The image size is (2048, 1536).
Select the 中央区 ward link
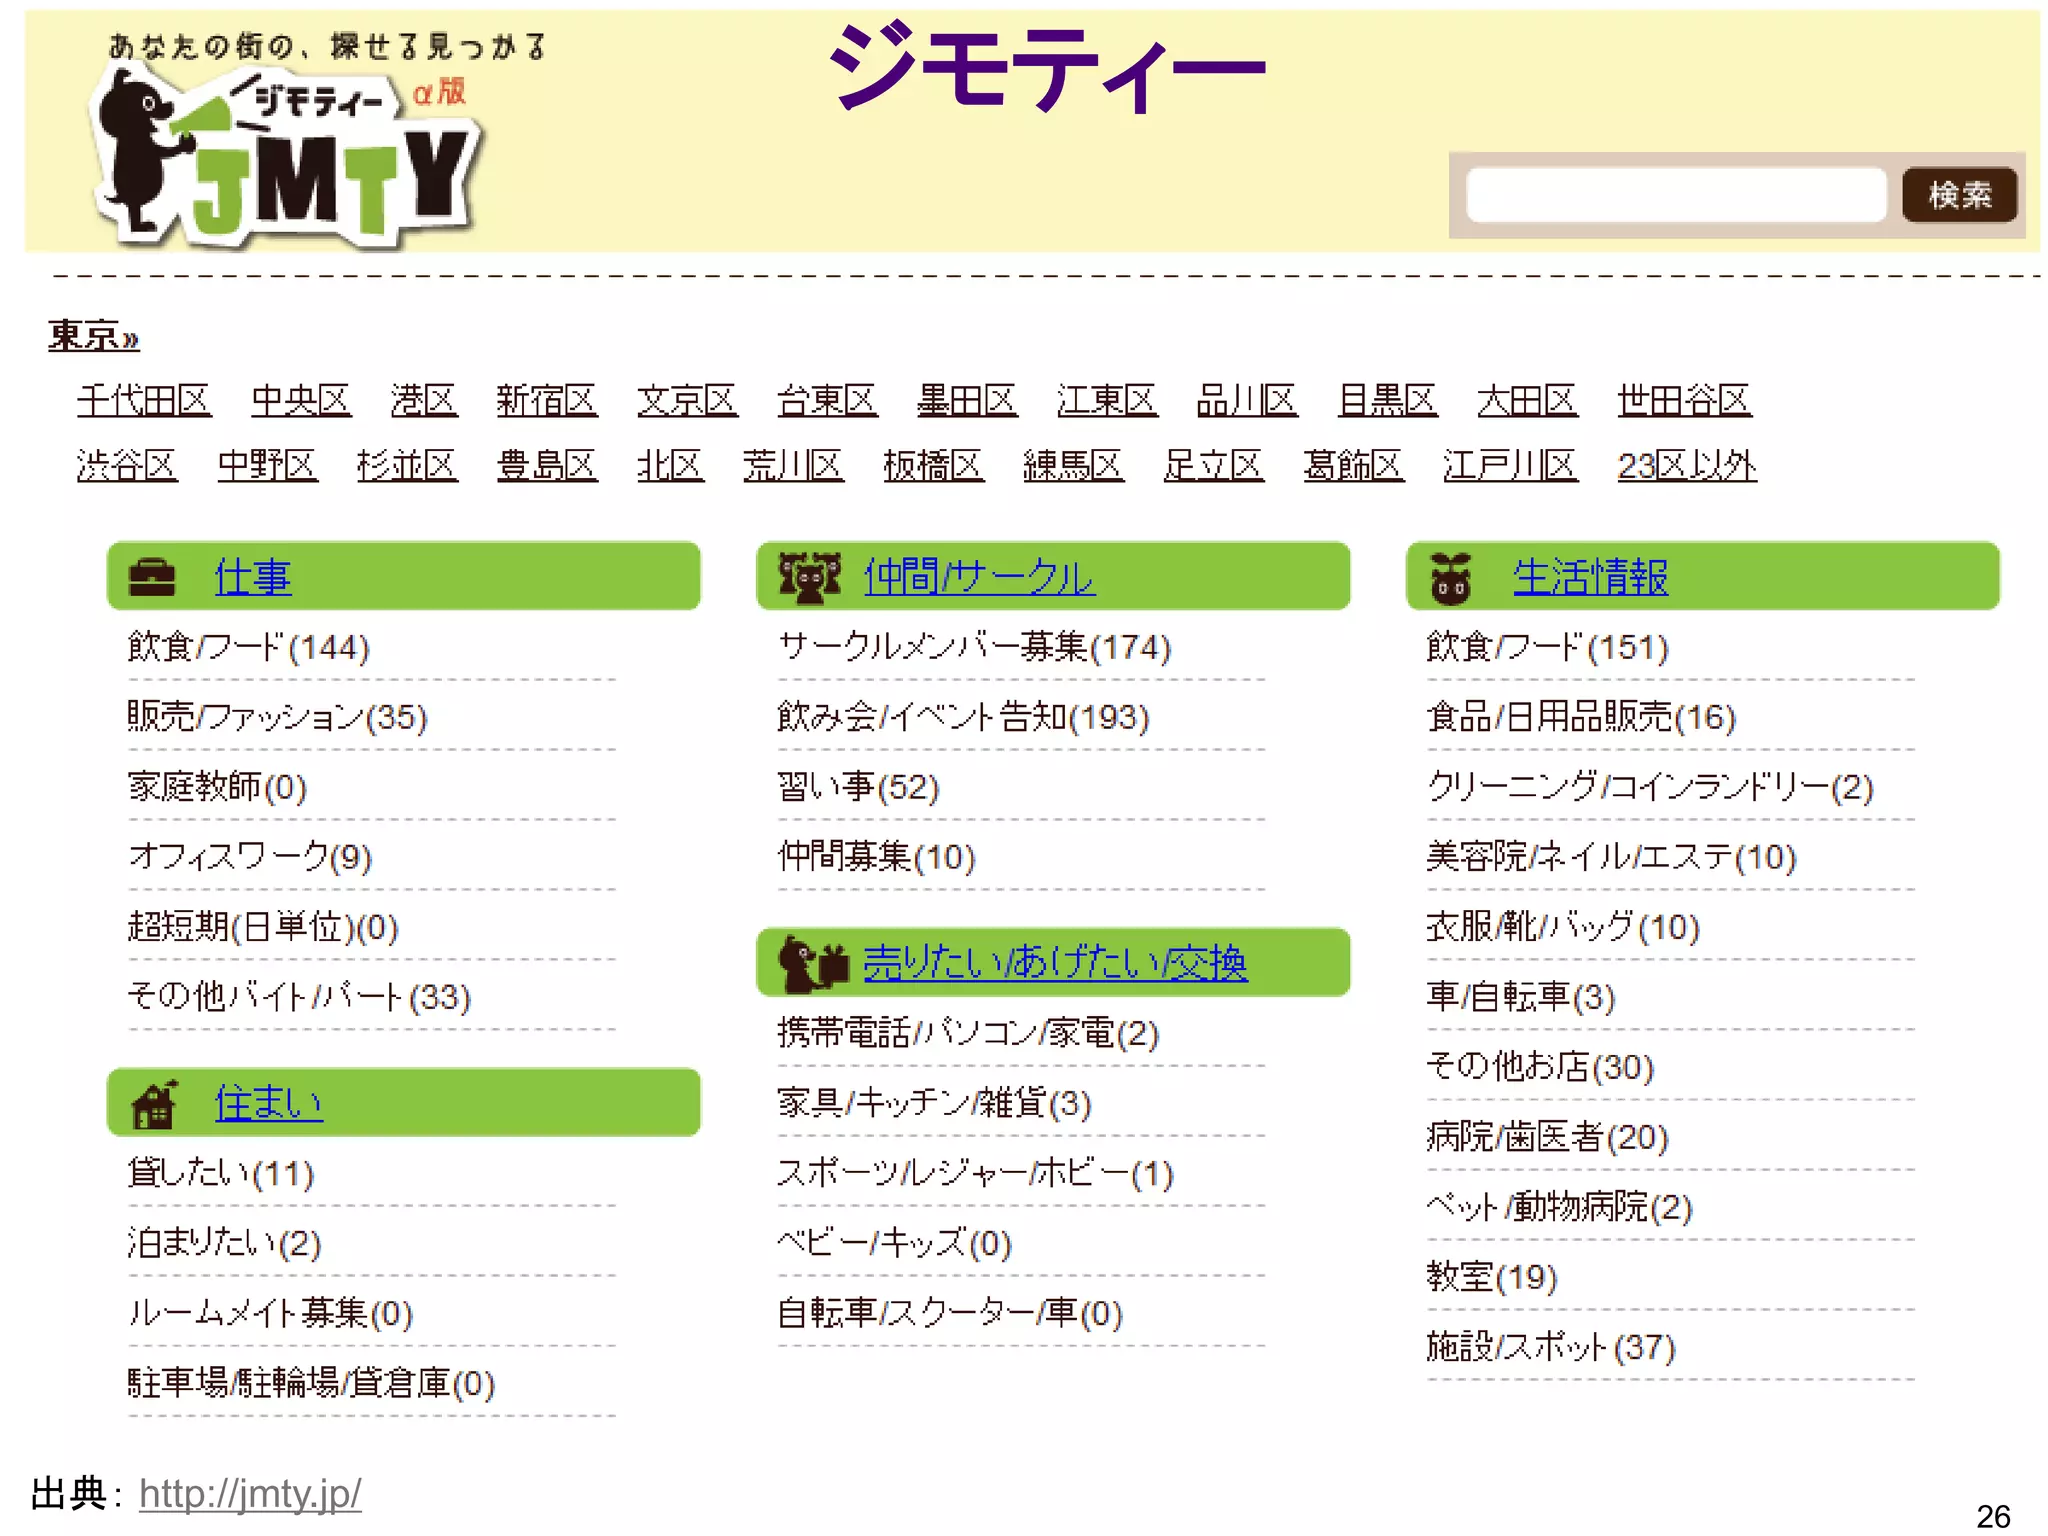click(300, 400)
